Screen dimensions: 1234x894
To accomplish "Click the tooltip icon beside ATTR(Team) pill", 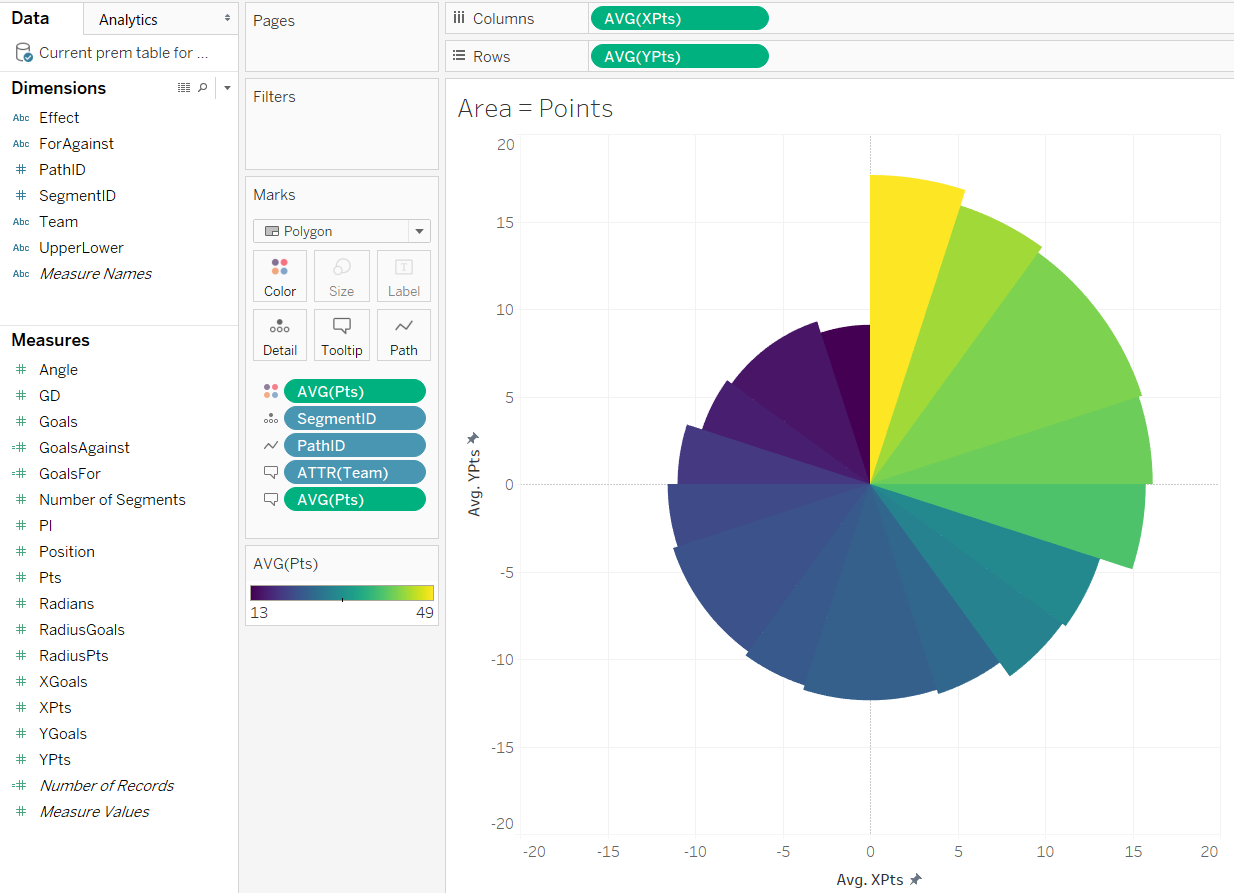I will click(270, 472).
